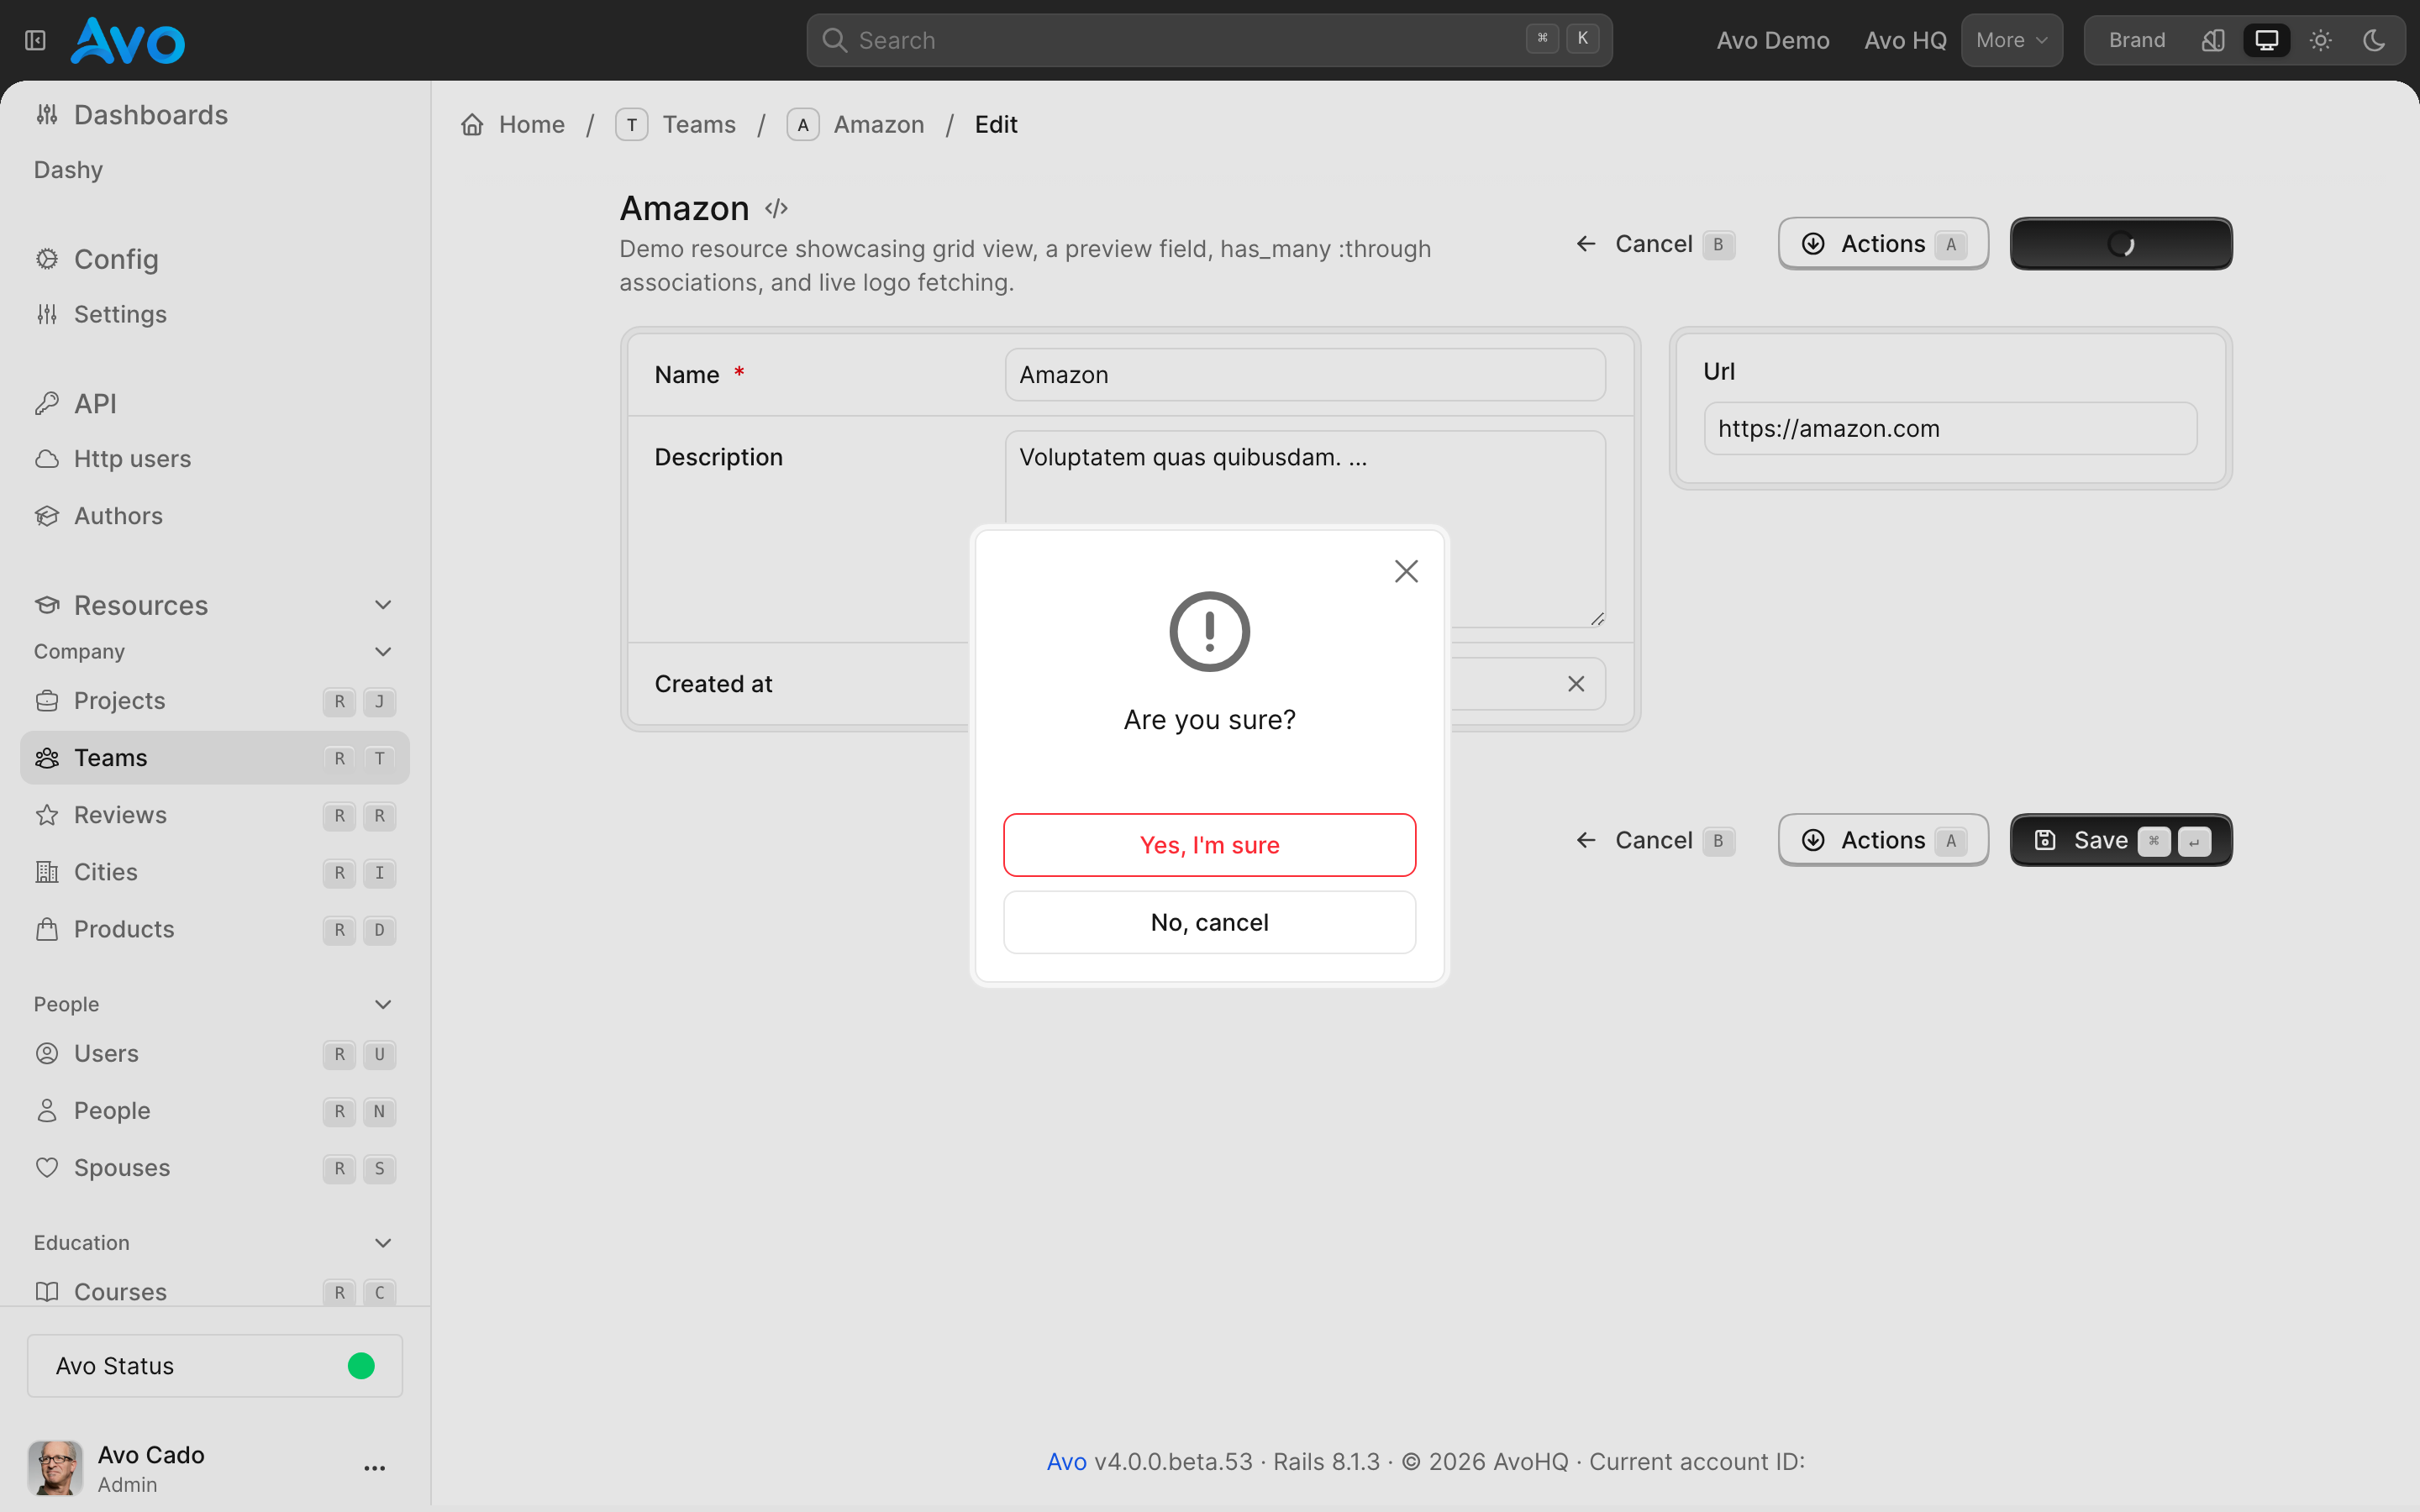Clear the Created at date field
The height and width of the screenshot is (1512, 2420).
(x=1575, y=683)
